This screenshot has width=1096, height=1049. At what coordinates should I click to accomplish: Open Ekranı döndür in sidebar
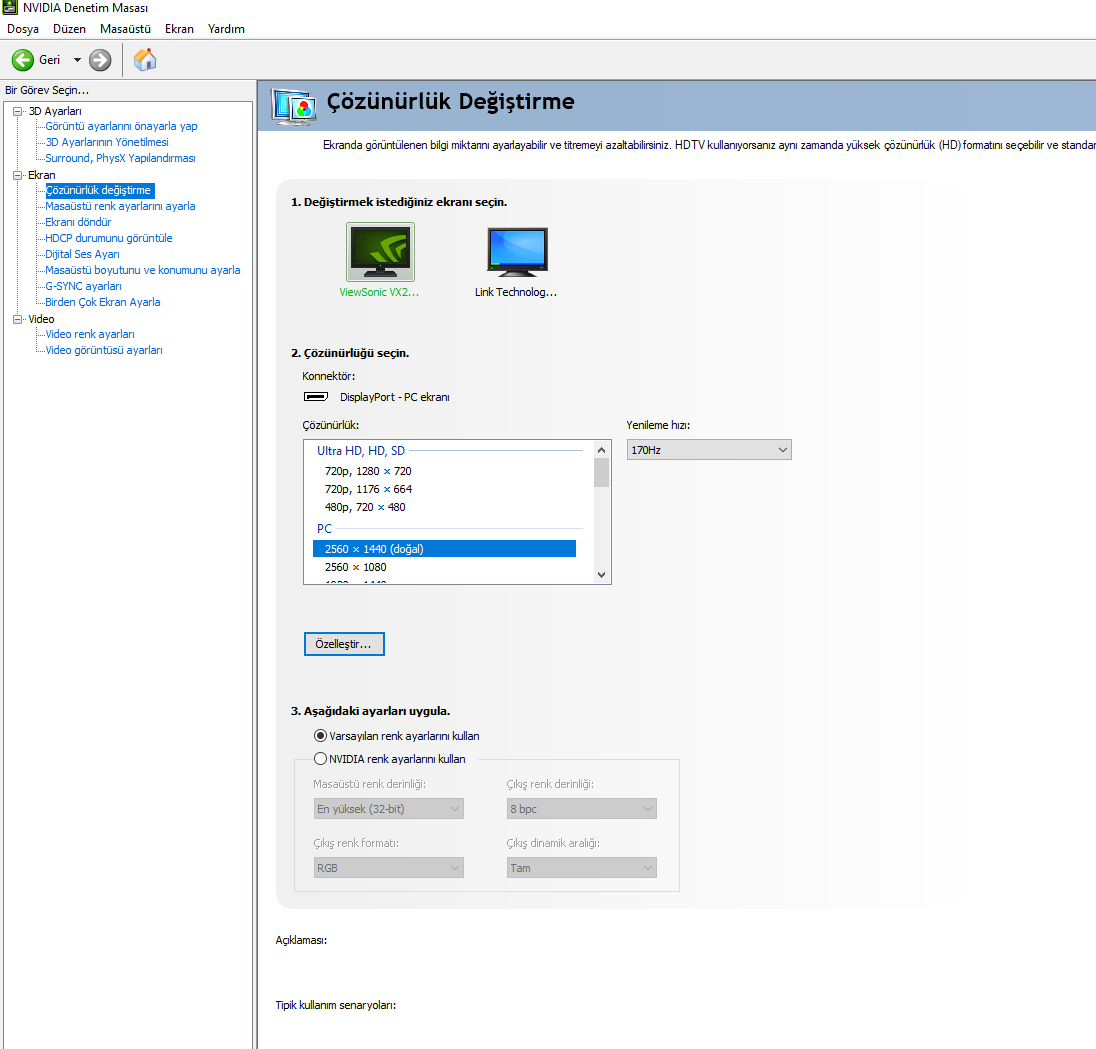coord(78,222)
